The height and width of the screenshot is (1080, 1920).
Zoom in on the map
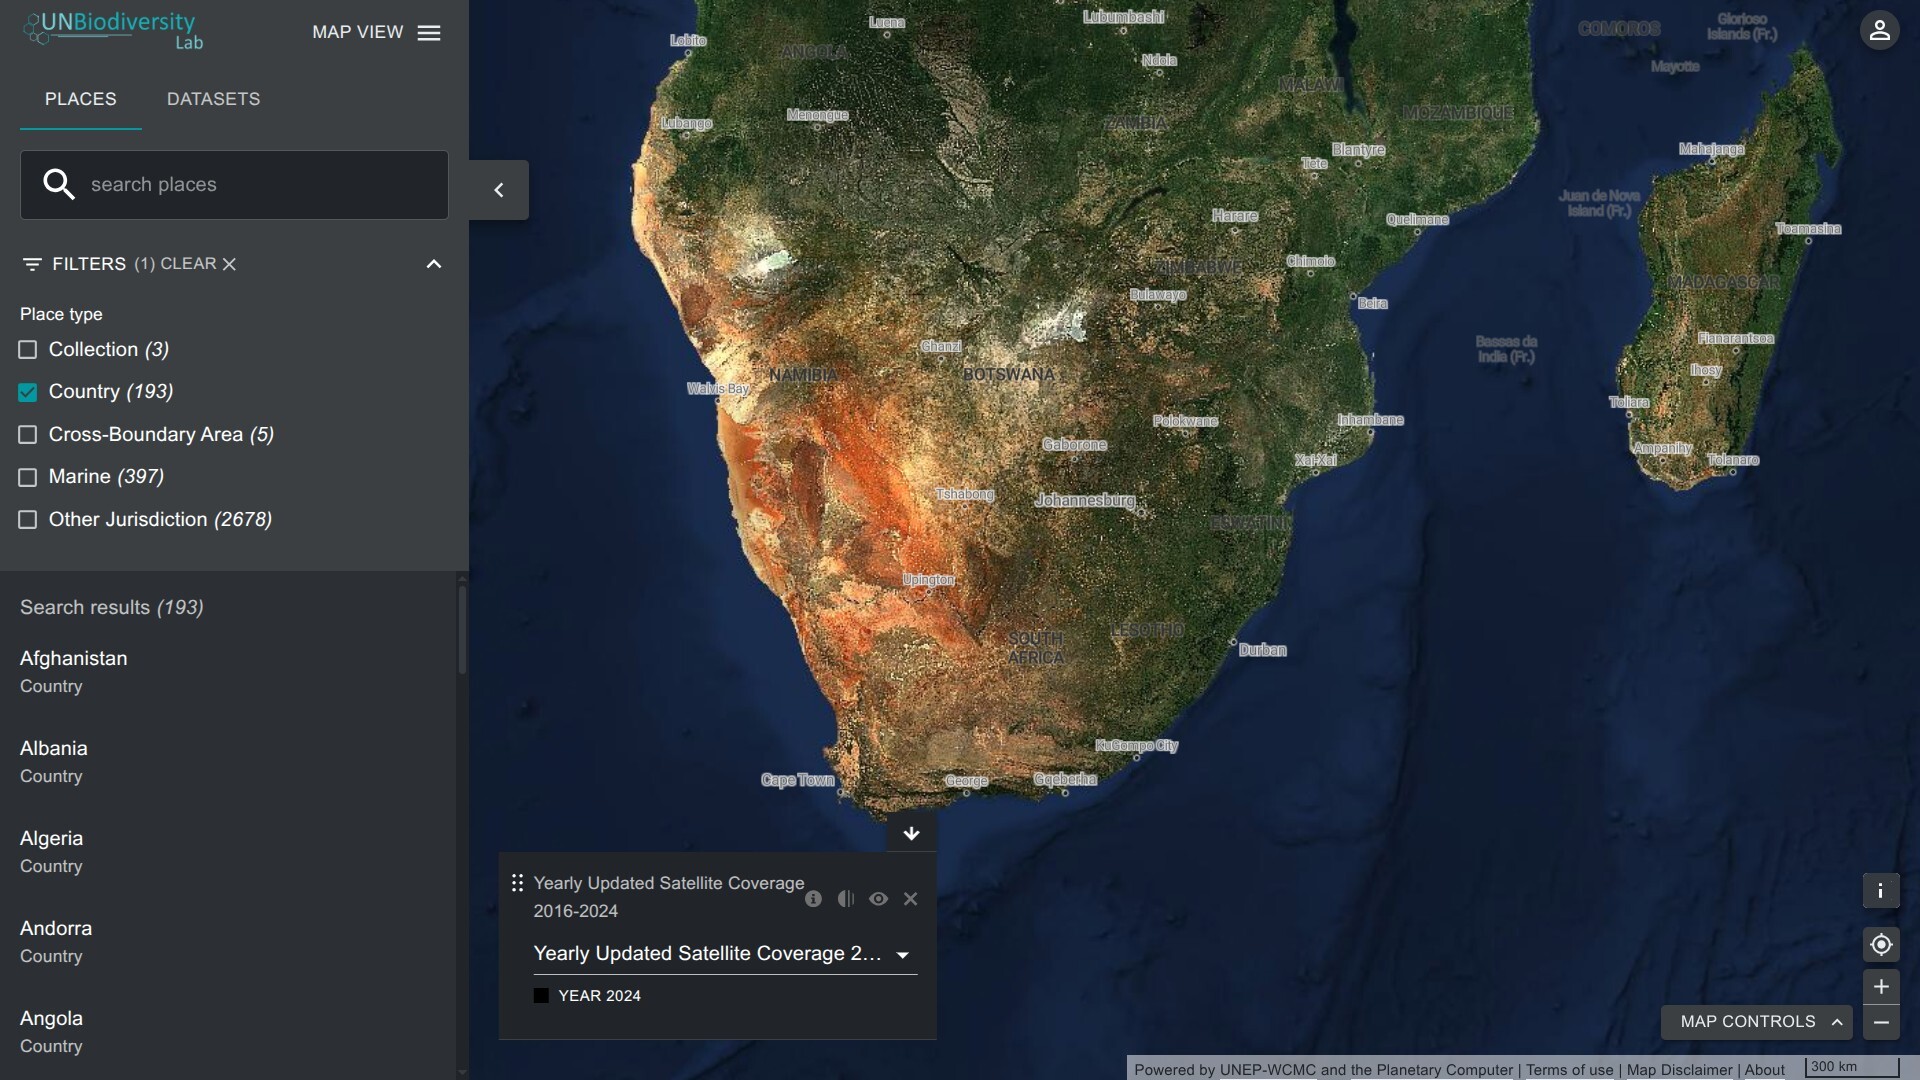[x=1880, y=986]
